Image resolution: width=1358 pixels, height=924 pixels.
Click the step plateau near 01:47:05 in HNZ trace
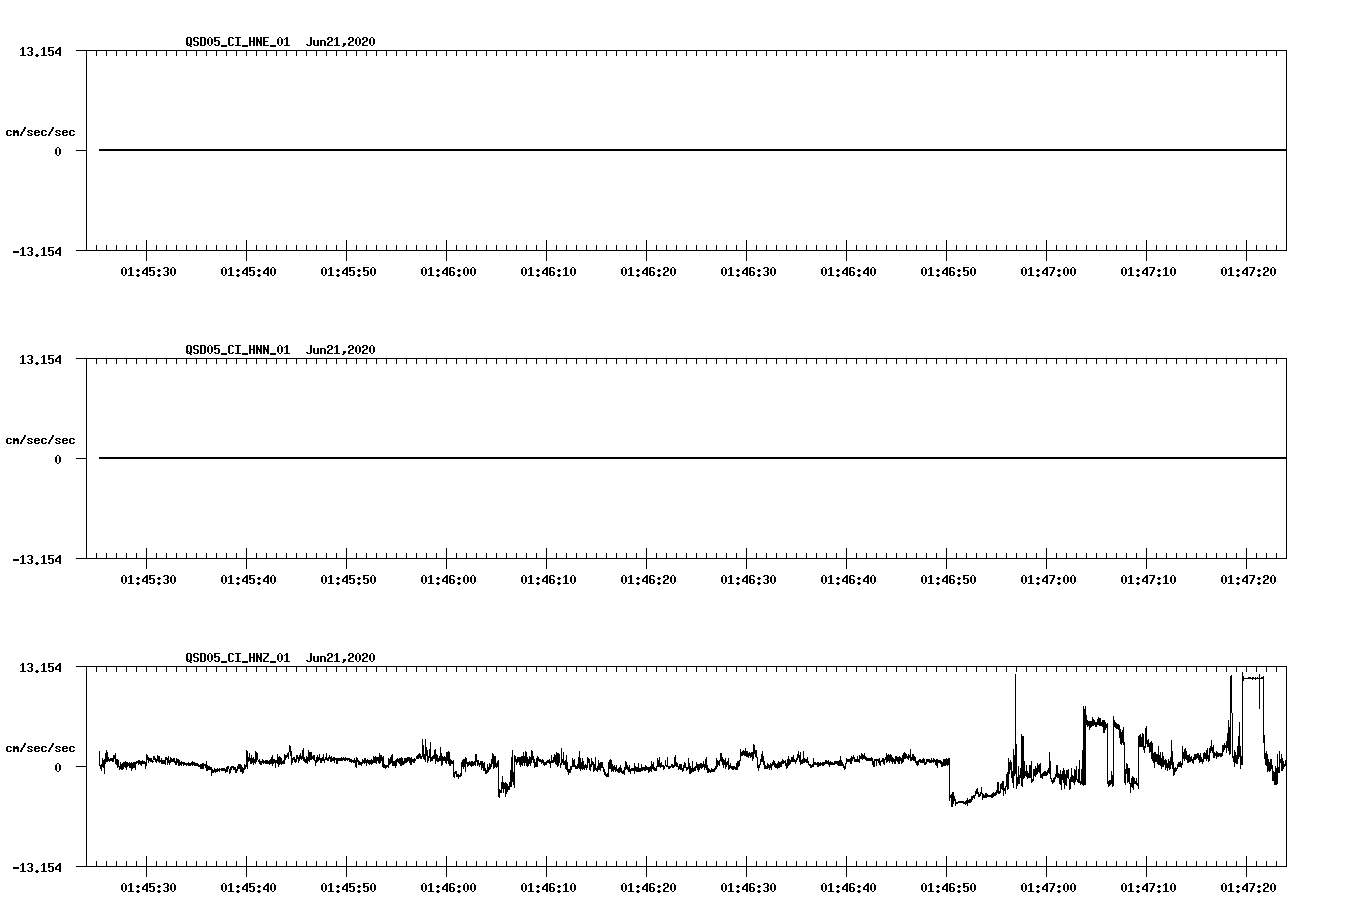[1096, 721]
